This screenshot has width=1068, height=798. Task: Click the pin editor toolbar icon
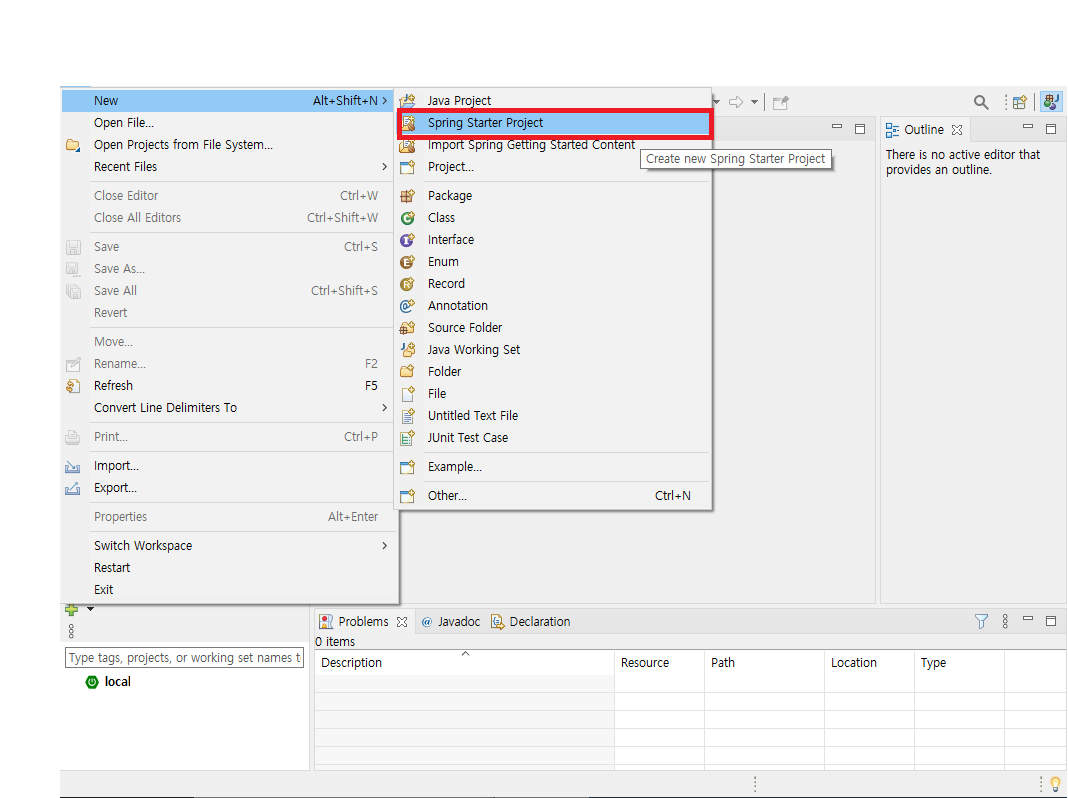781,103
